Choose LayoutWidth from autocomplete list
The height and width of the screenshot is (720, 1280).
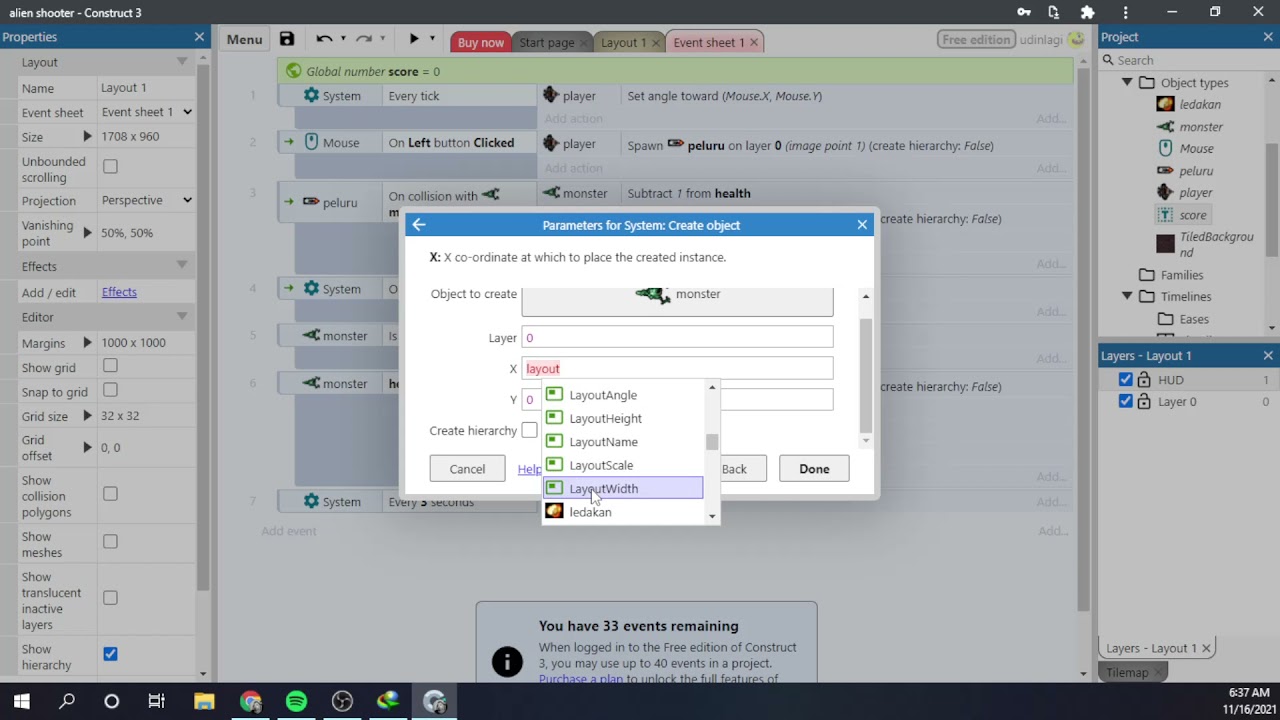[623, 488]
